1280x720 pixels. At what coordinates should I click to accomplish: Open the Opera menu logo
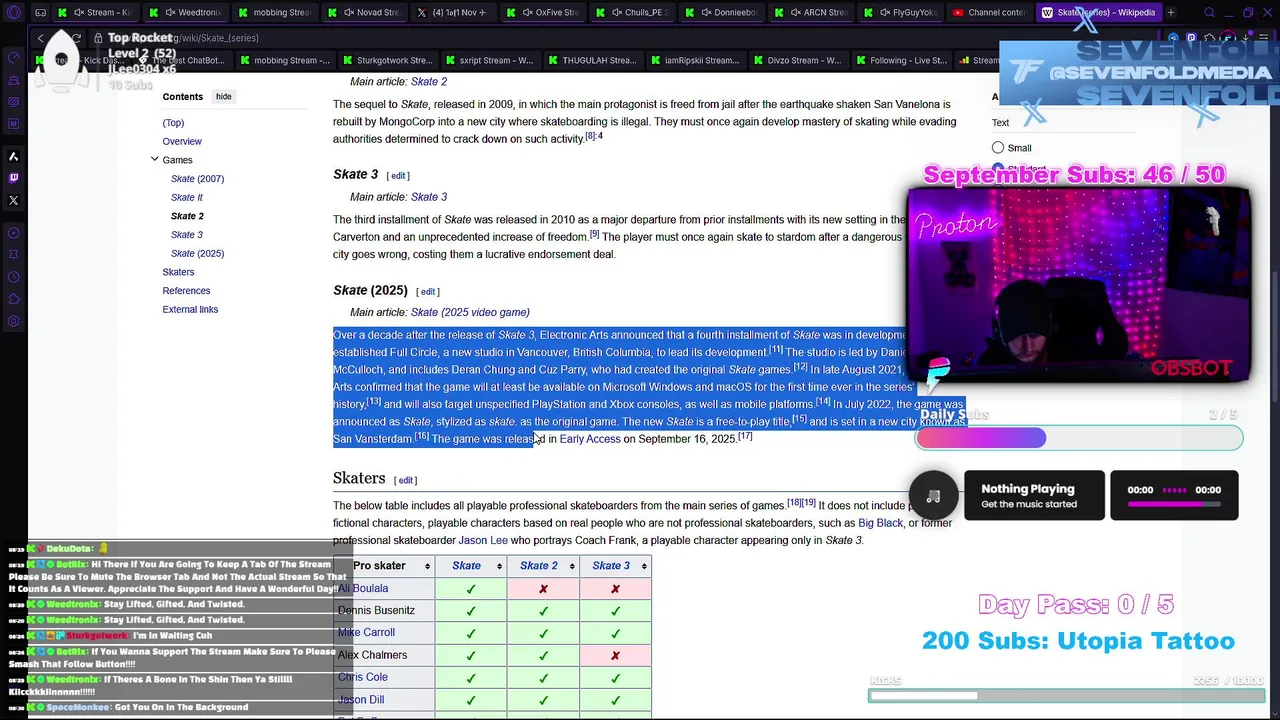click(14, 13)
